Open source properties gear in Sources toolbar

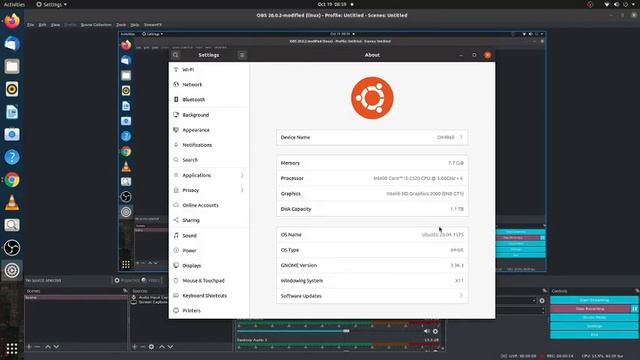pyautogui.click(x=151, y=347)
